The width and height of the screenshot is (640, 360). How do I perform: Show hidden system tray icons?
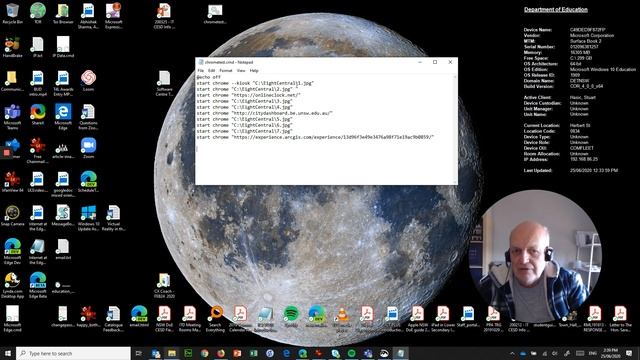[512, 353]
